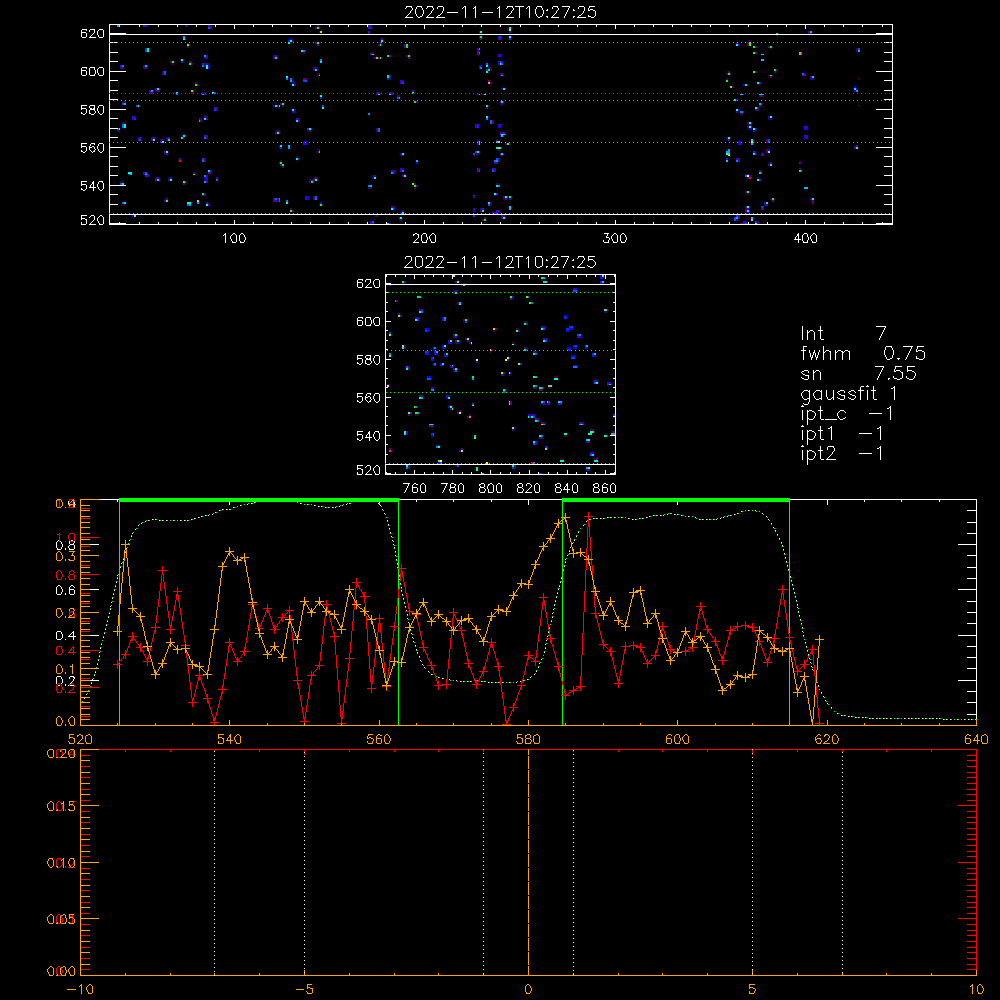Click the 'gaussfit 1' label
This screenshot has height=1000, width=1000.
(849, 393)
